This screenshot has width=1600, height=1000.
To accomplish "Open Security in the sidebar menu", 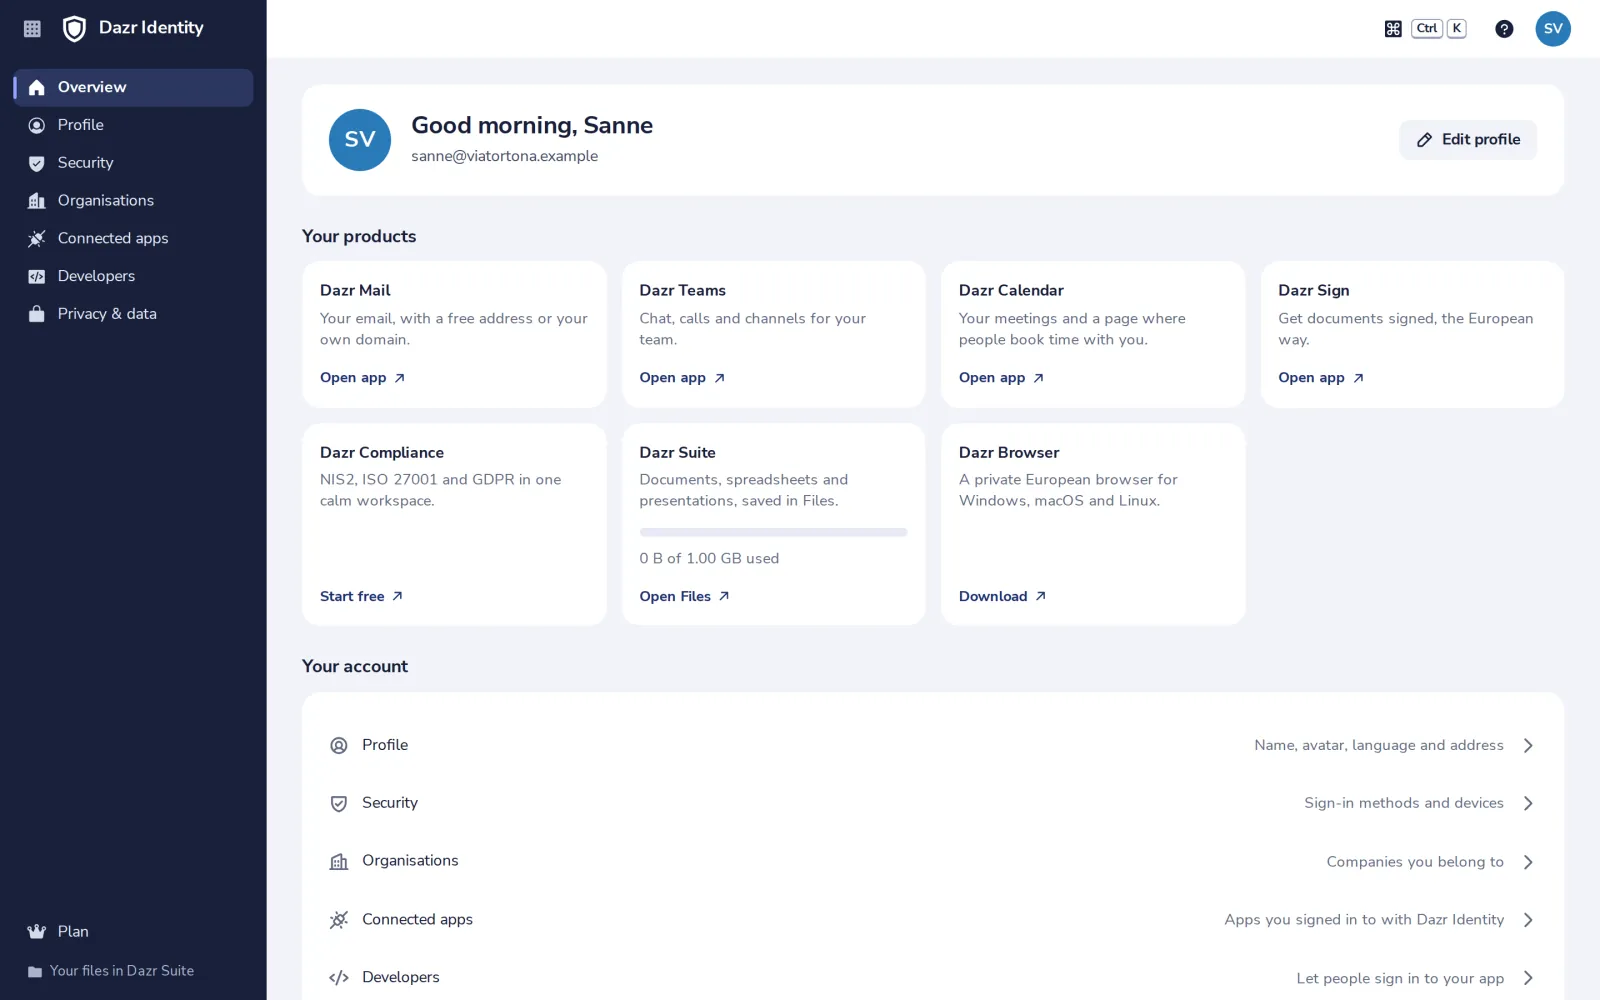I will coord(133,163).
